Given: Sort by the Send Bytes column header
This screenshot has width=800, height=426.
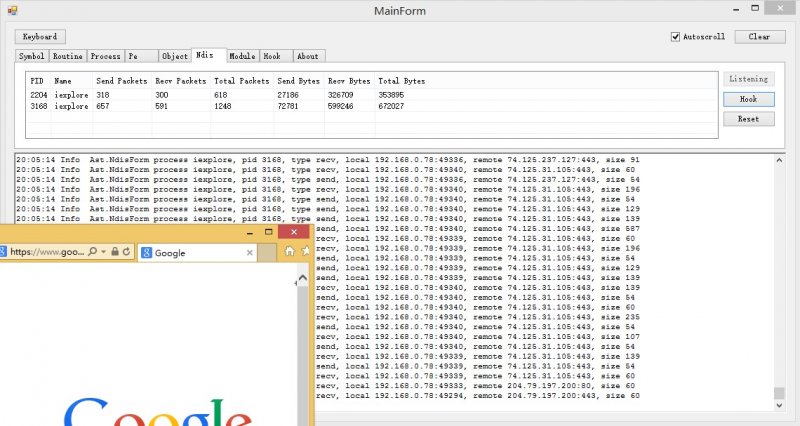Looking at the screenshot, I should click(x=299, y=81).
